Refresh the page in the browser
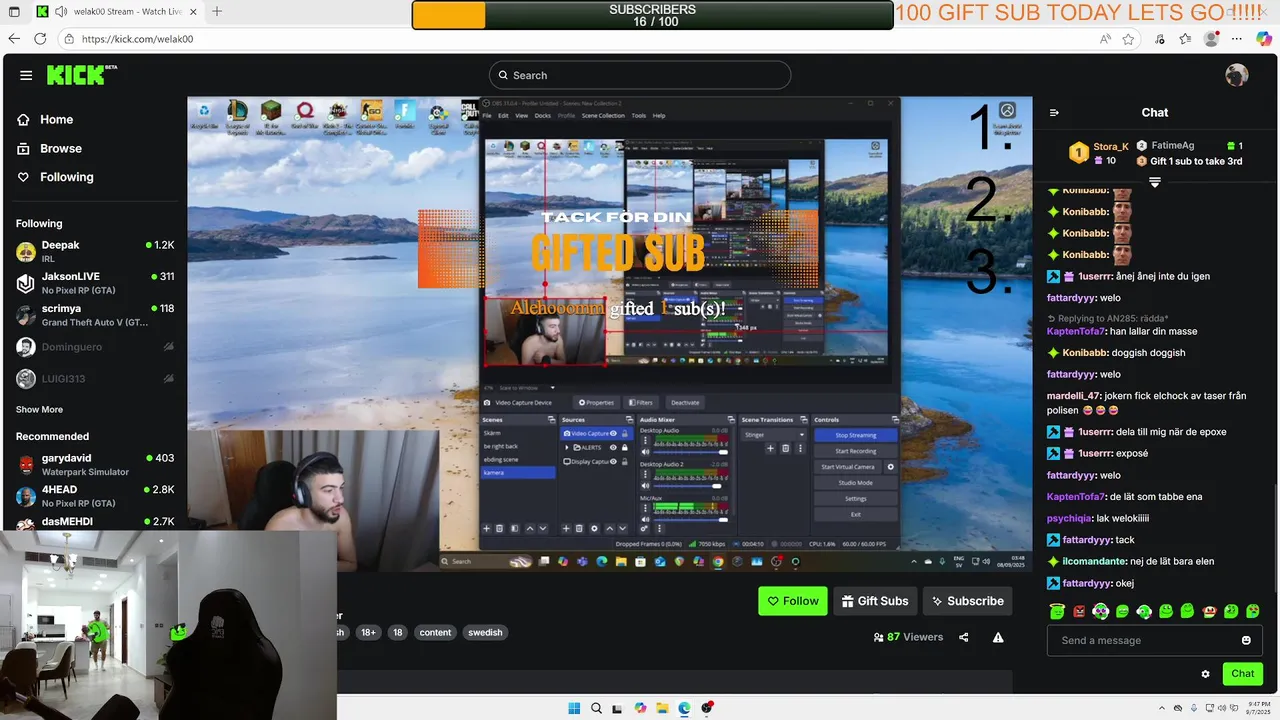This screenshot has height=720, width=1280. coord(40,39)
